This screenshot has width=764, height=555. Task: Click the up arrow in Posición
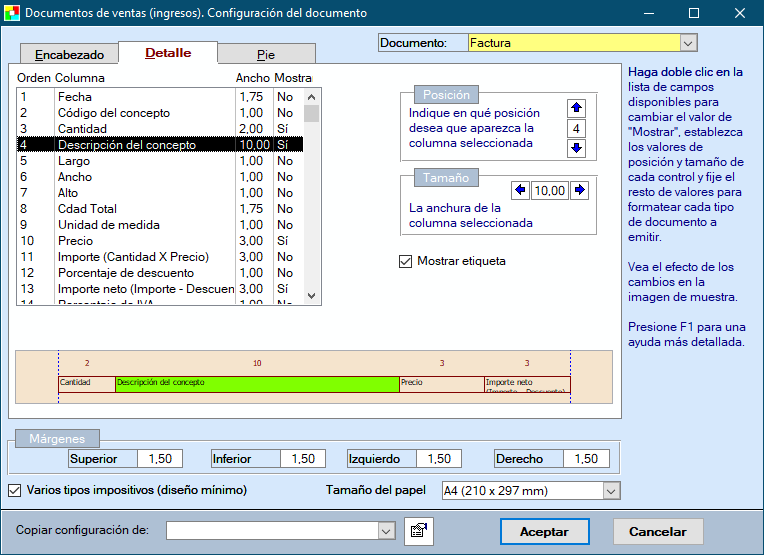click(x=576, y=109)
